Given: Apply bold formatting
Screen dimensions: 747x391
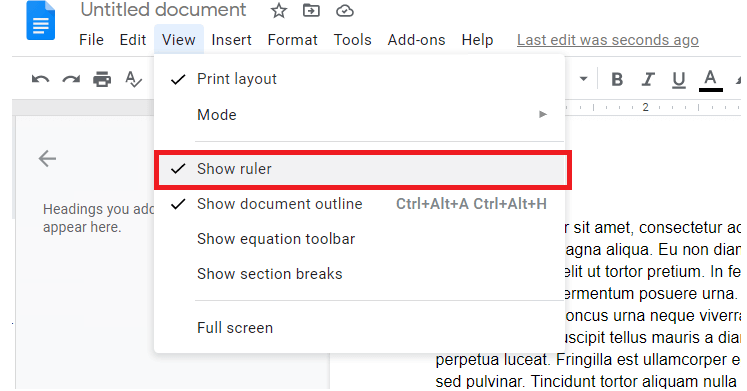Looking at the screenshot, I should [617, 79].
